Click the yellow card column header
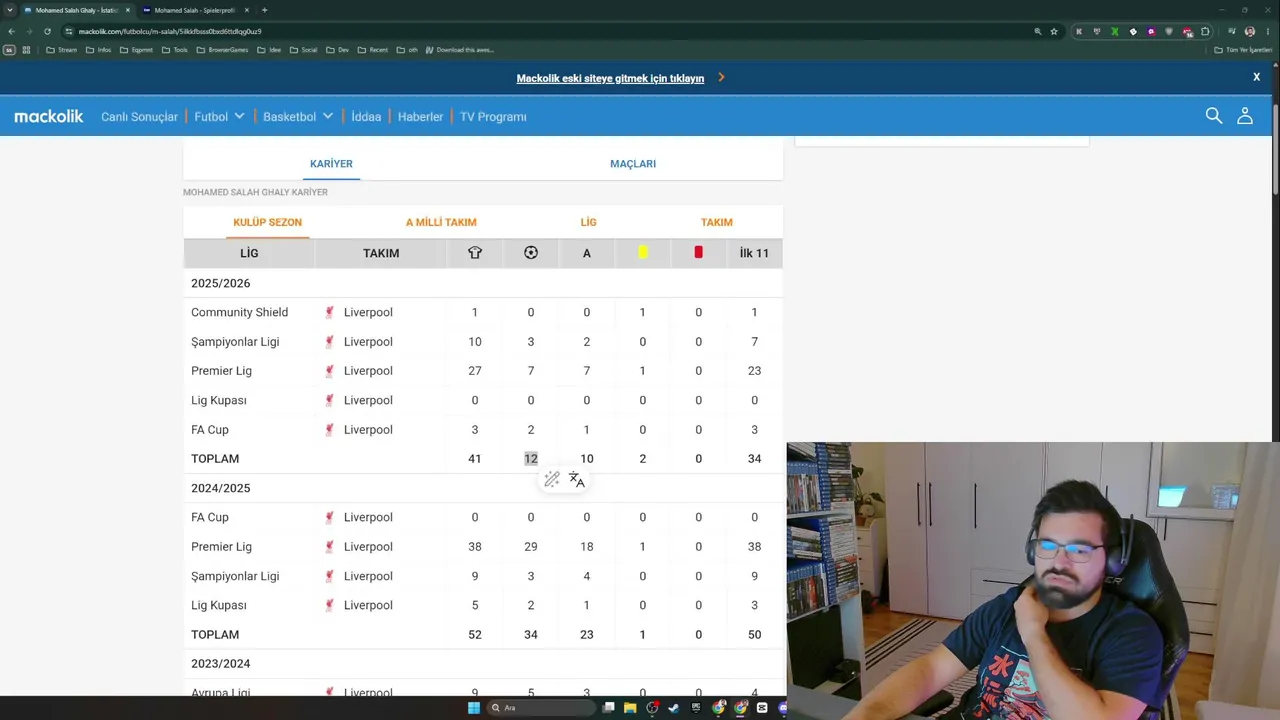 click(643, 253)
